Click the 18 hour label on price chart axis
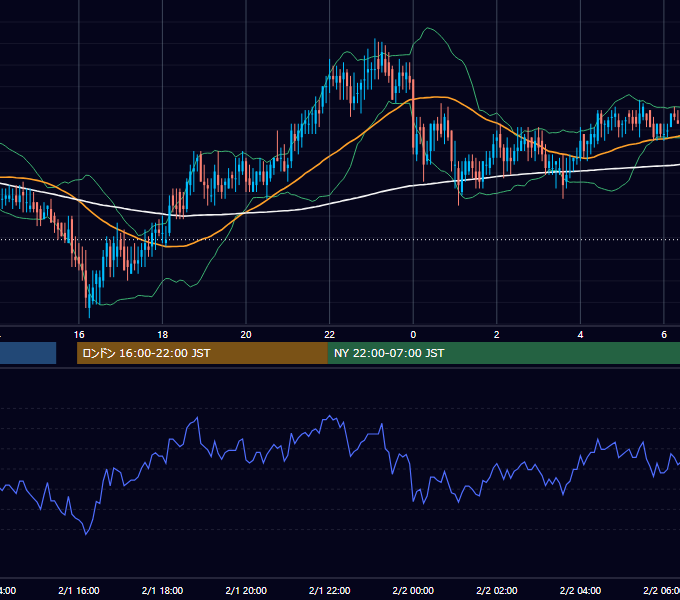Image resolution: width=680 pixels, height=600 pixels. coord(162,334)
